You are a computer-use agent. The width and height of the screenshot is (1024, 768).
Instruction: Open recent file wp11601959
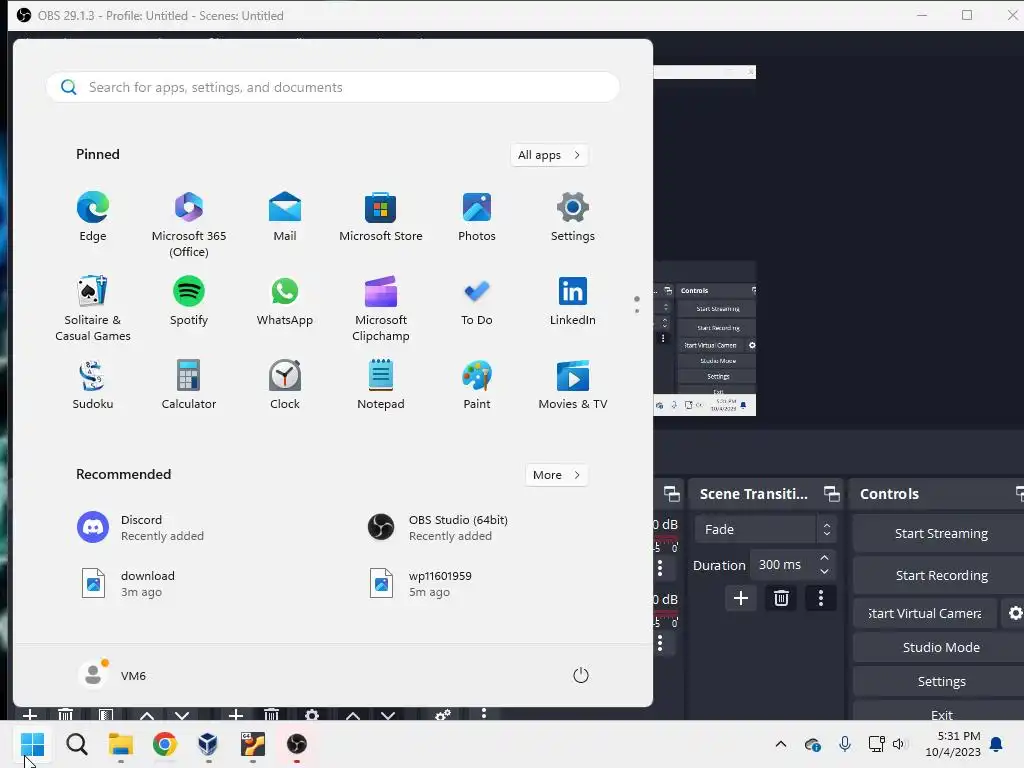click(420, 584)
